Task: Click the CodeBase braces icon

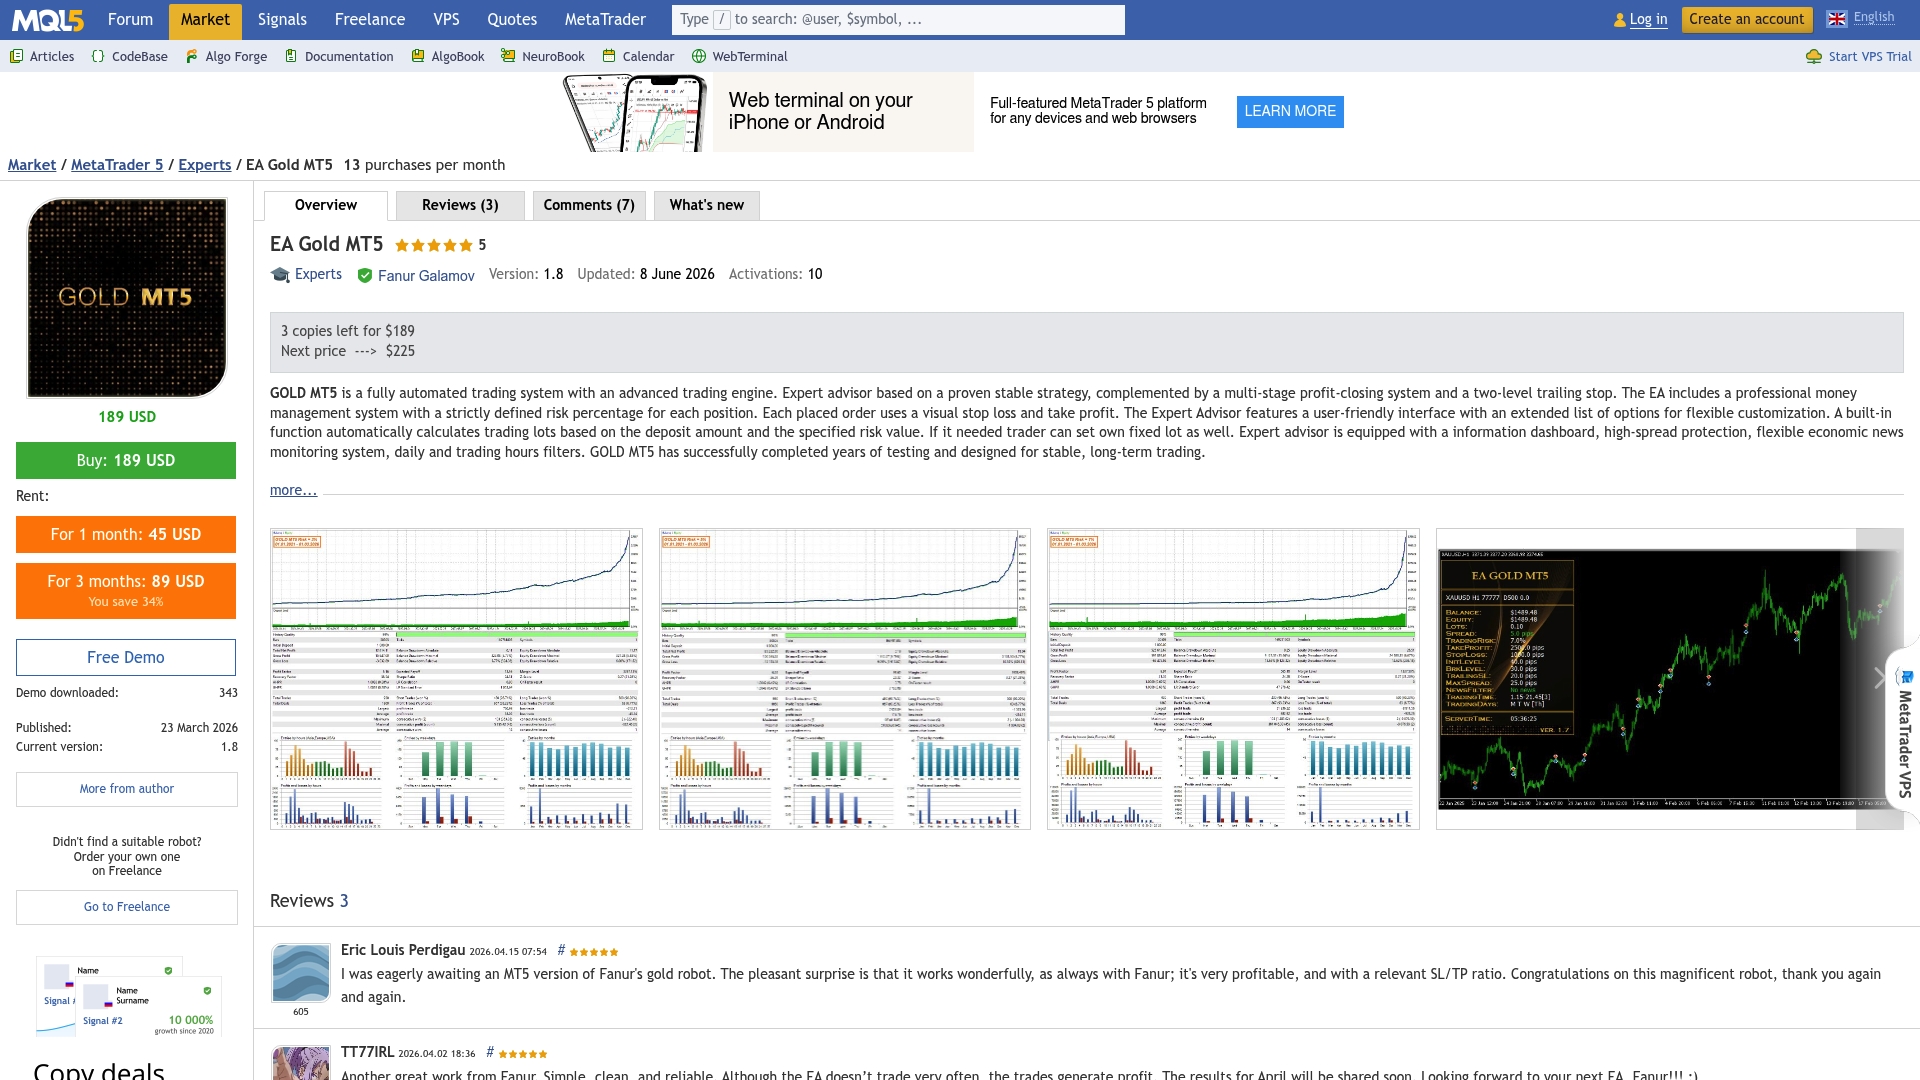Action: (x=98, y=57)
